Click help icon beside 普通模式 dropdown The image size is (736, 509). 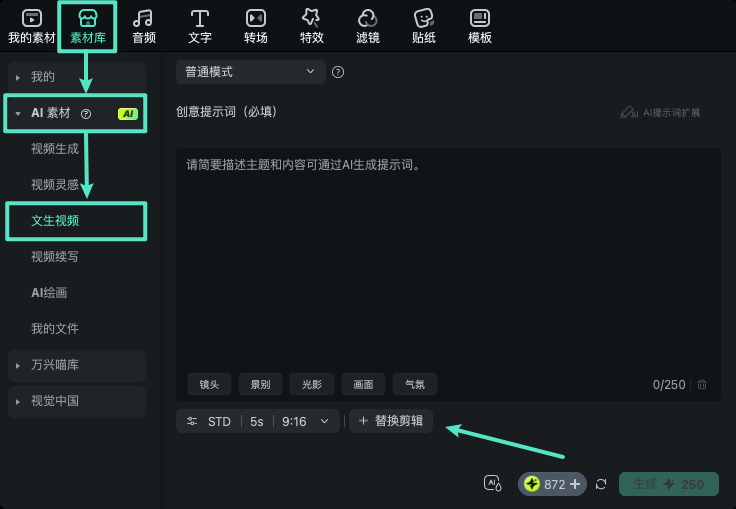[x=338, y=72]
